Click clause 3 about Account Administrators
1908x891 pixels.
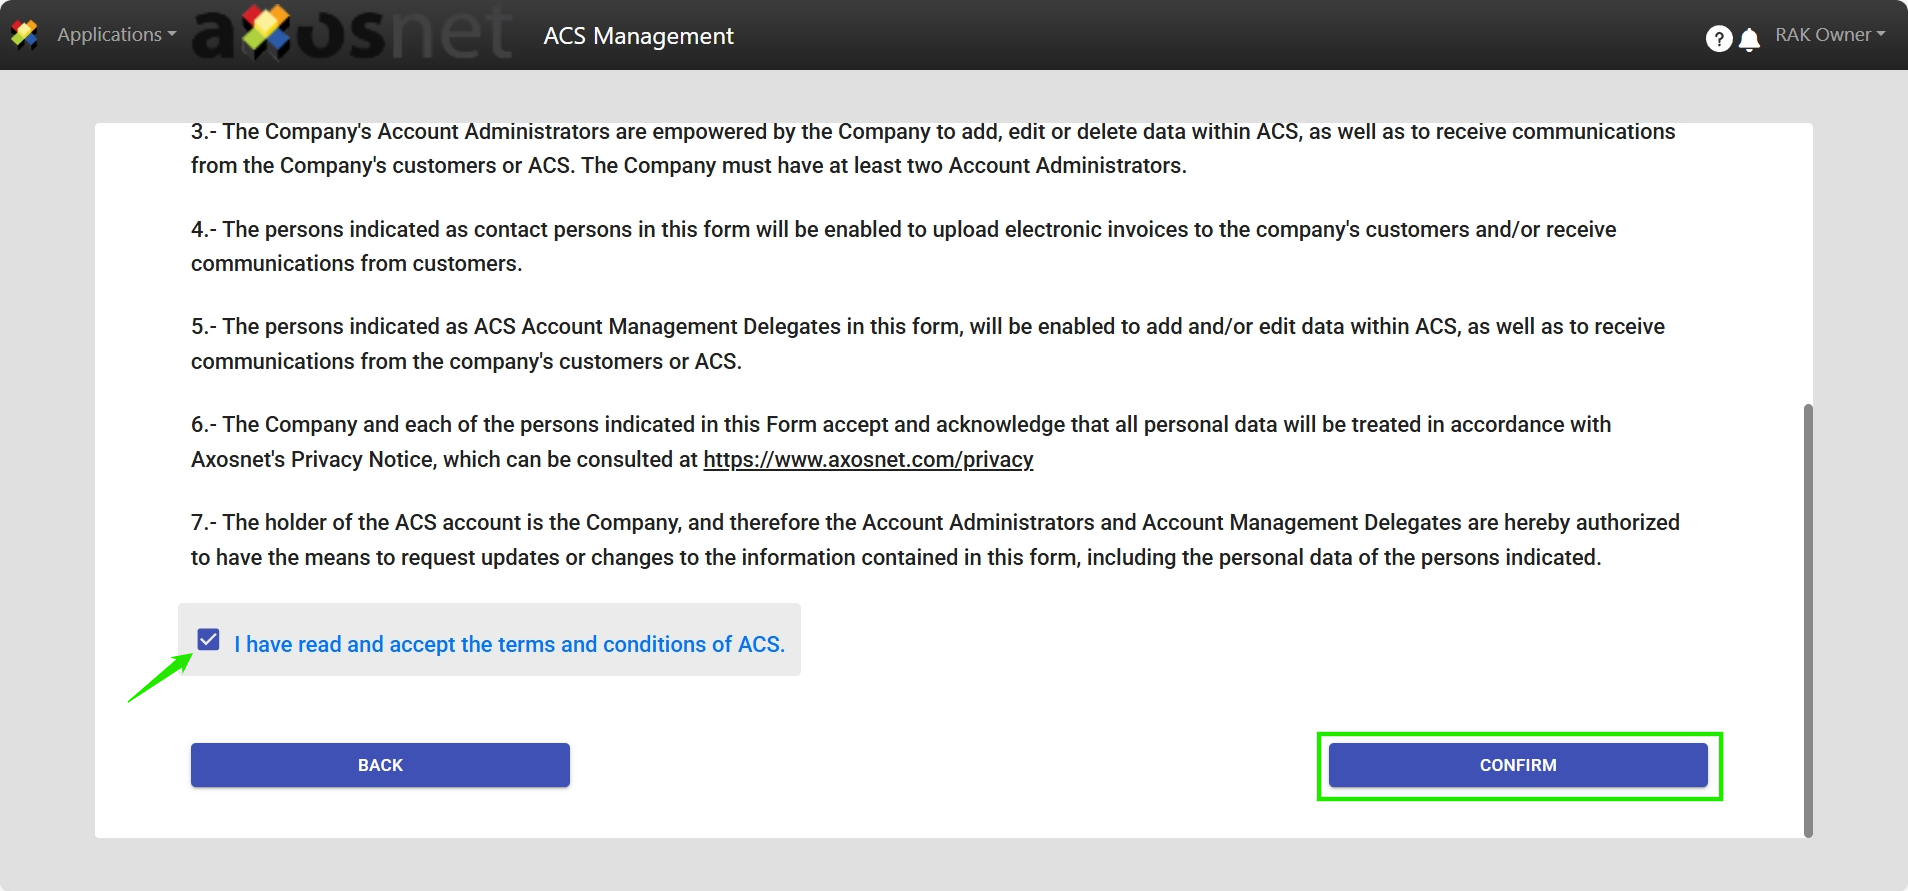click(932, 149)
